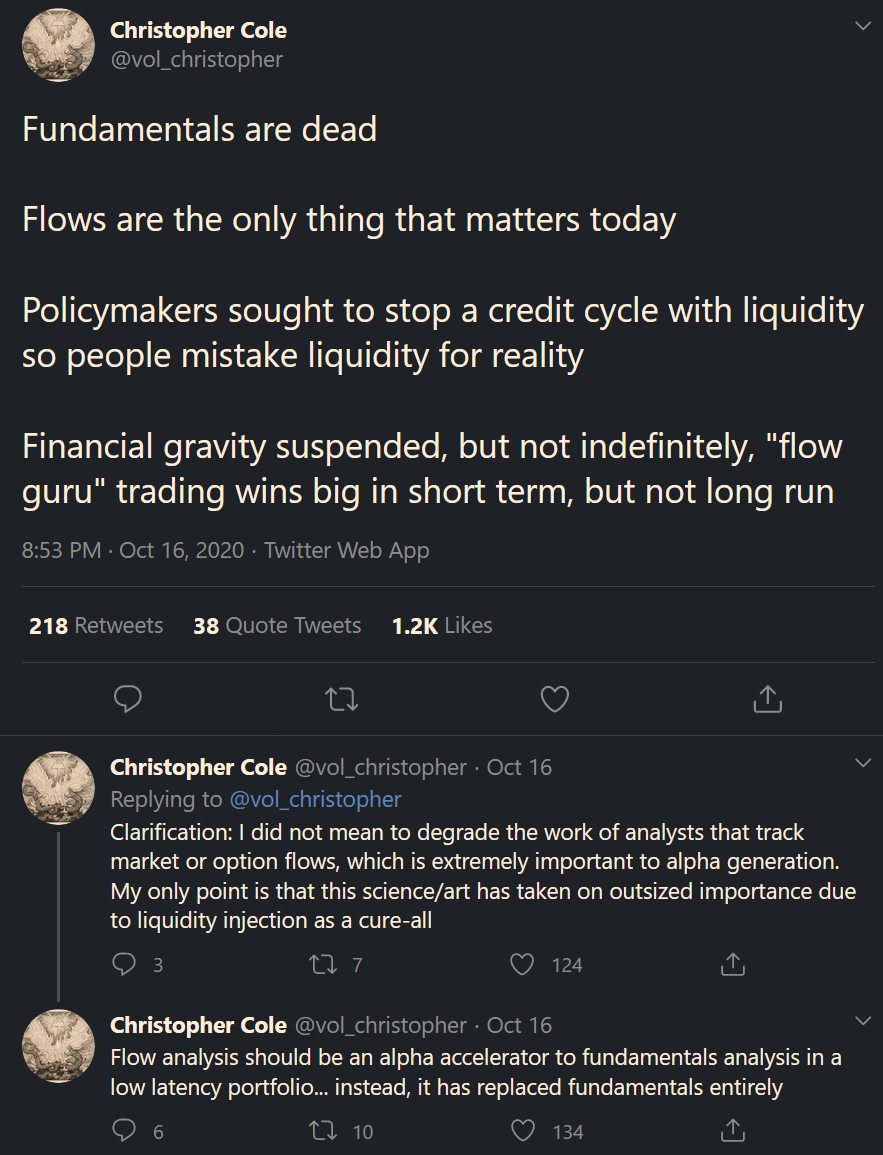Viewport: 883px width, 1155px height.
Task: Open the main tweet's more options chevron
Action: (x=861, y=27)
